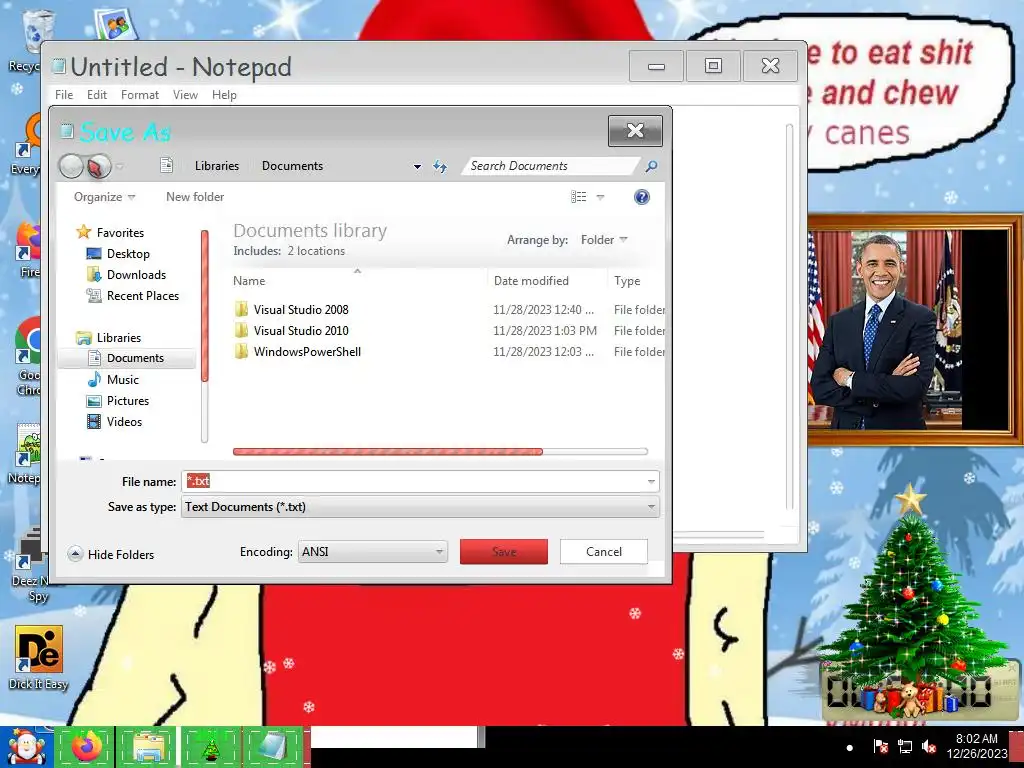Click the Santa Start button on taskbar
The image size is (1024, 768).
pos(26,747)
